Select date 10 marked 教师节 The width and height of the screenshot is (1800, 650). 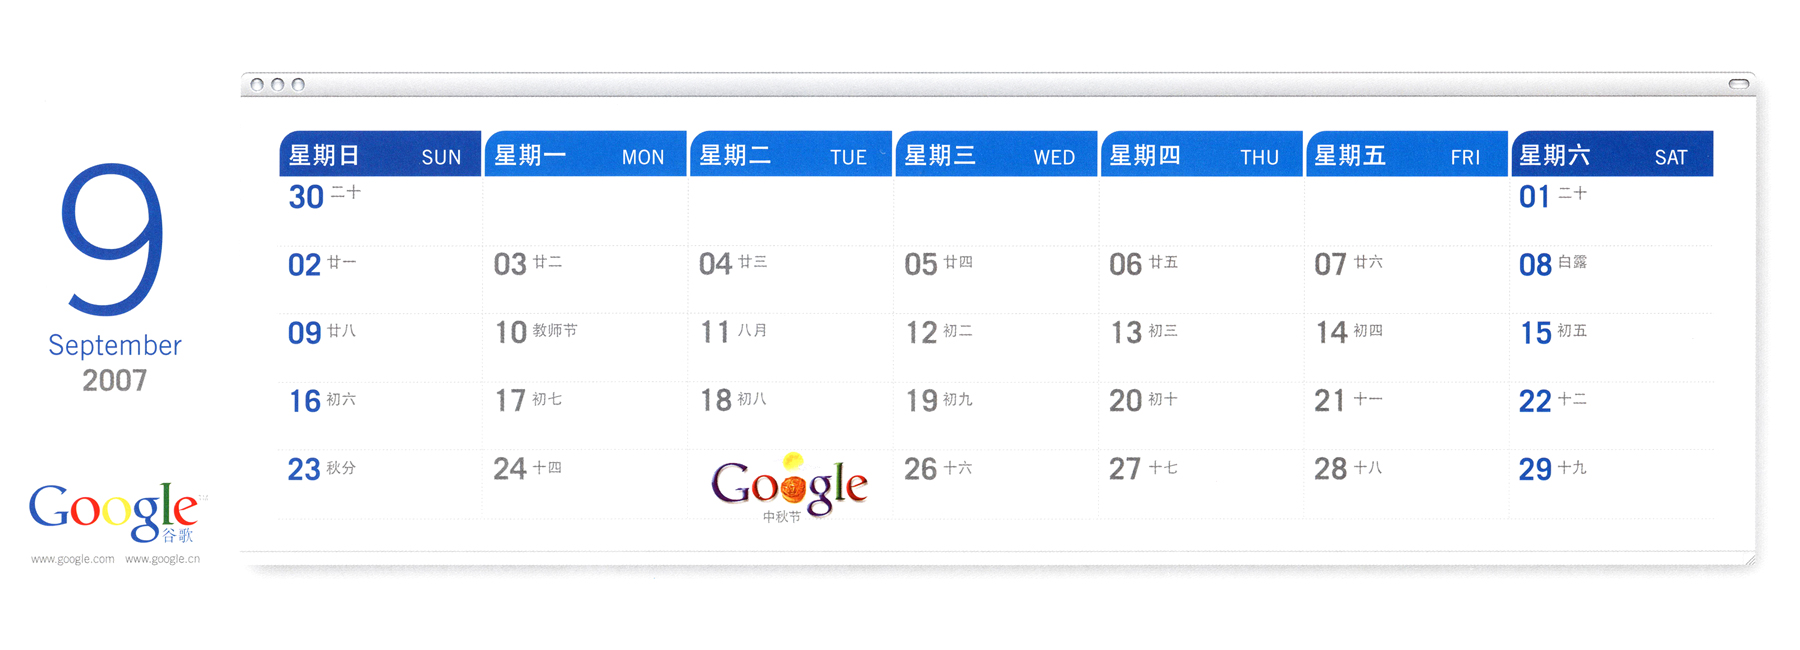(511, 333)
